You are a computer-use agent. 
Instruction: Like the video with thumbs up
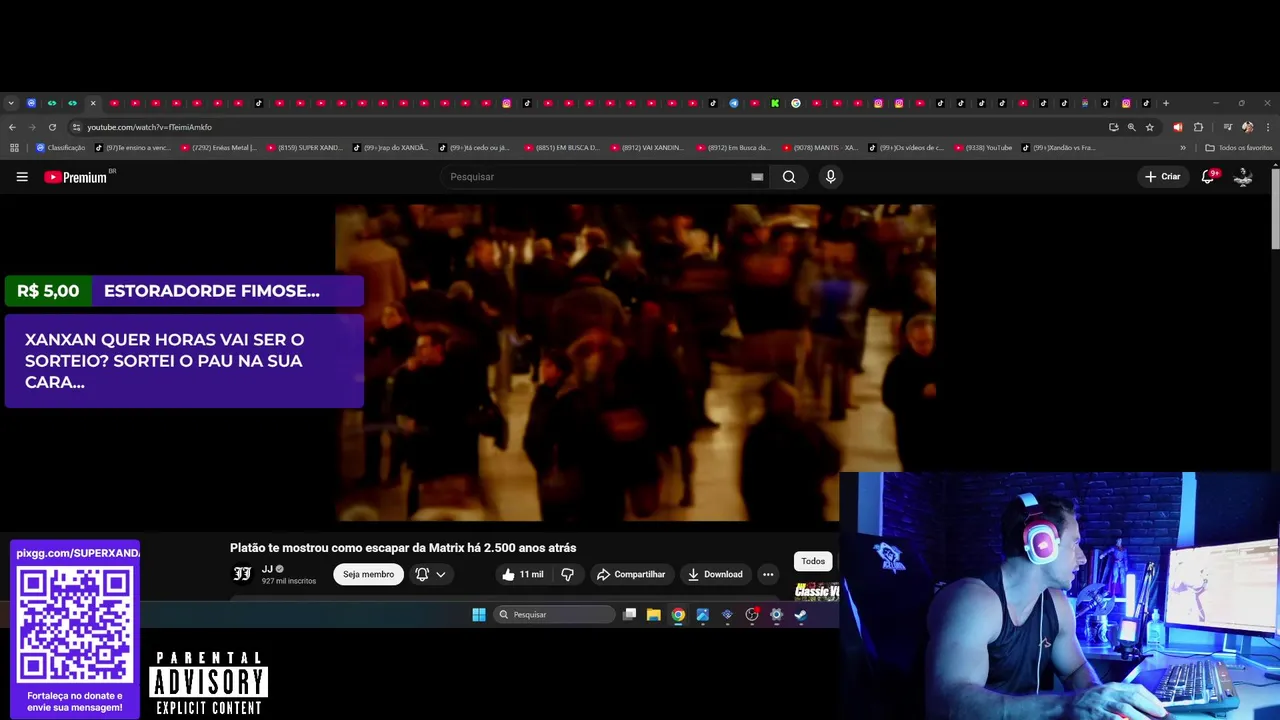(523, 574)
